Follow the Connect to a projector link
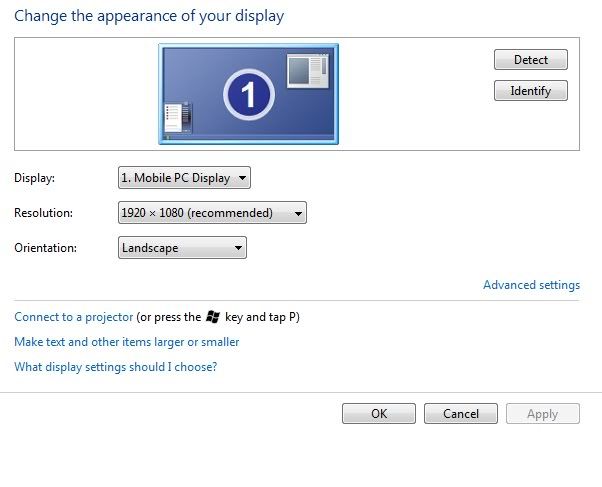The width and height of the screenshot is (602, 487). [74, 317]
